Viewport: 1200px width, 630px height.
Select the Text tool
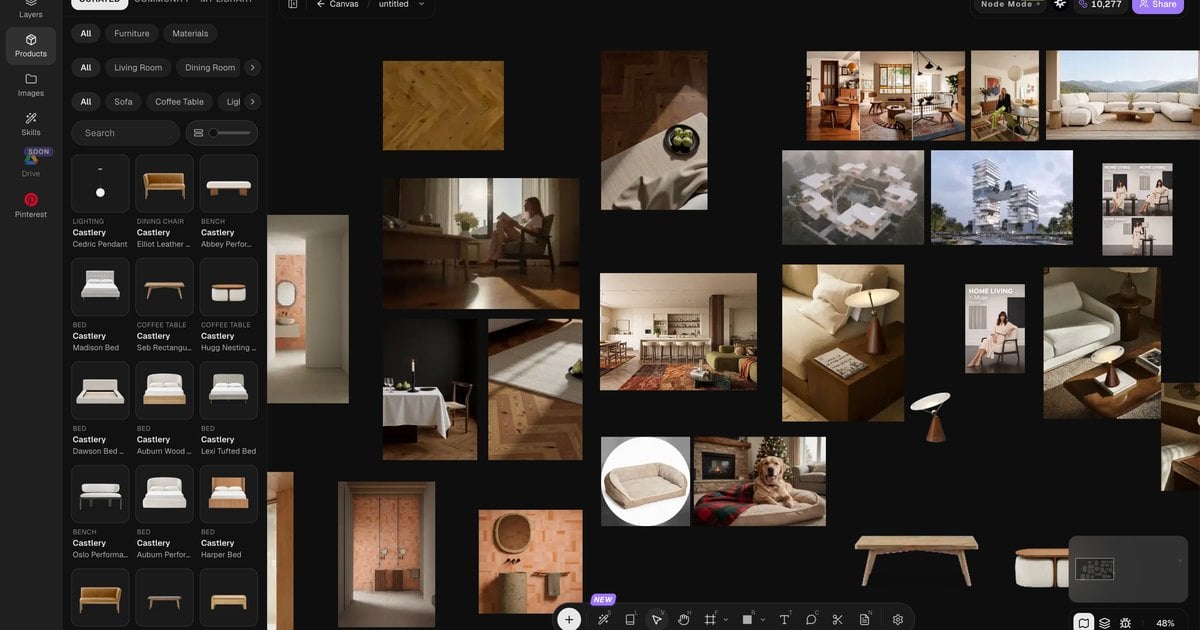[x=784, y=619]
